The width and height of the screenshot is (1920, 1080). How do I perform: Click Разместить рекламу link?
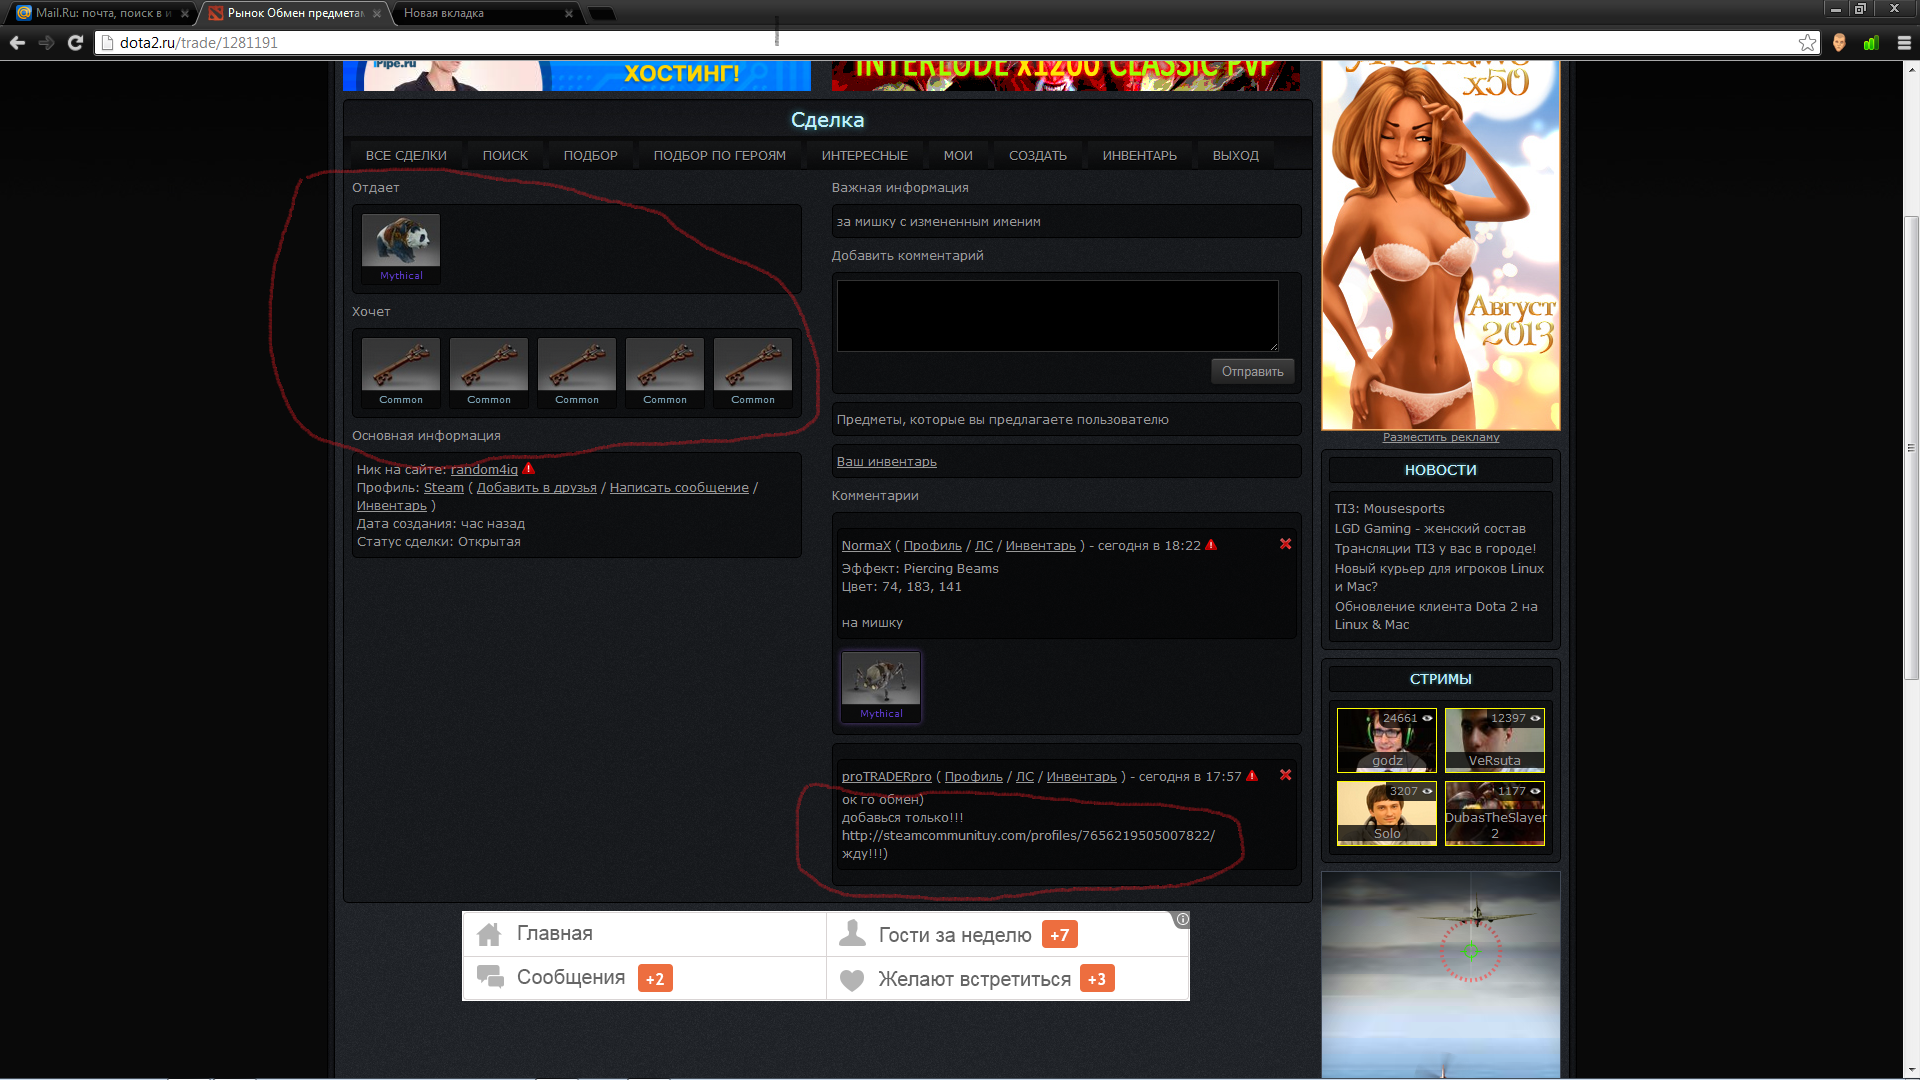1441,437
